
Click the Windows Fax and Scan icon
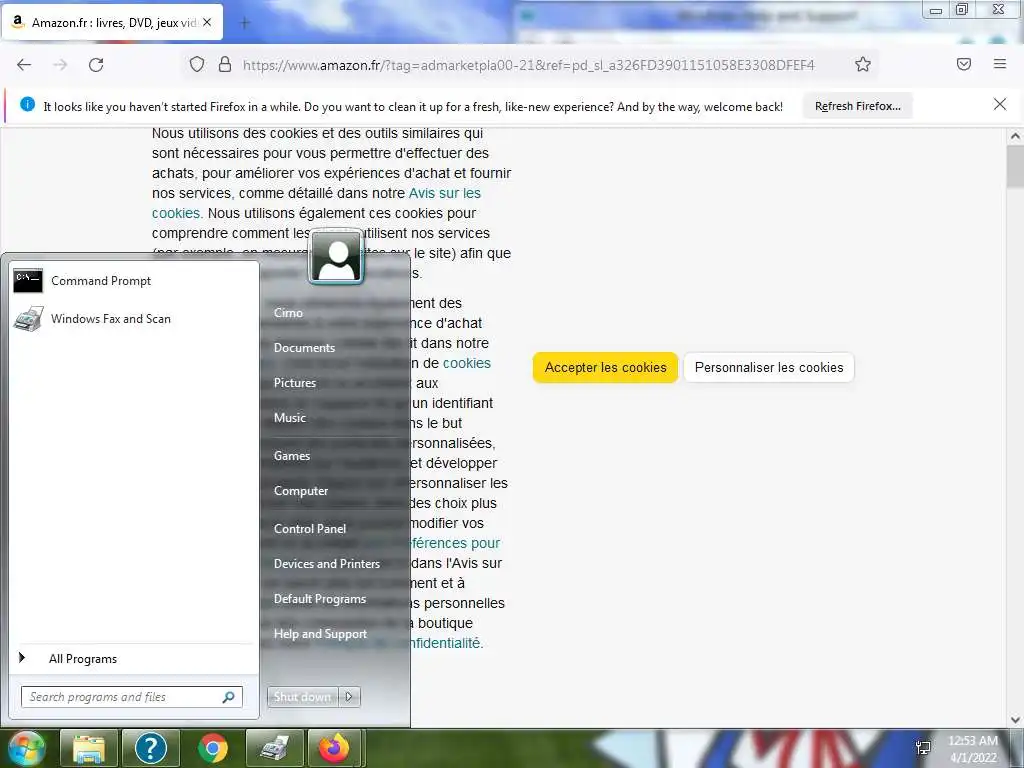coord(28,319)
